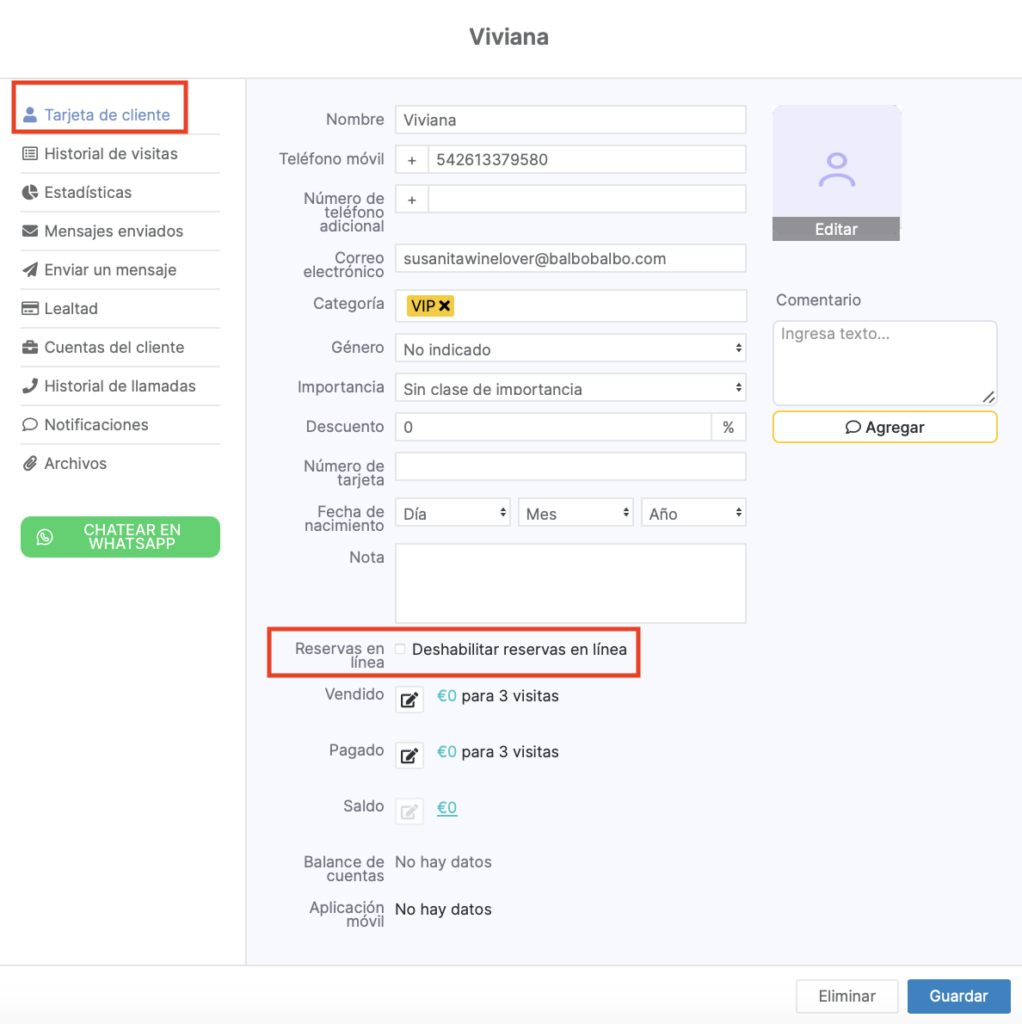
Task: Click into the Comentario text area
Action: (x=884, y=362)
